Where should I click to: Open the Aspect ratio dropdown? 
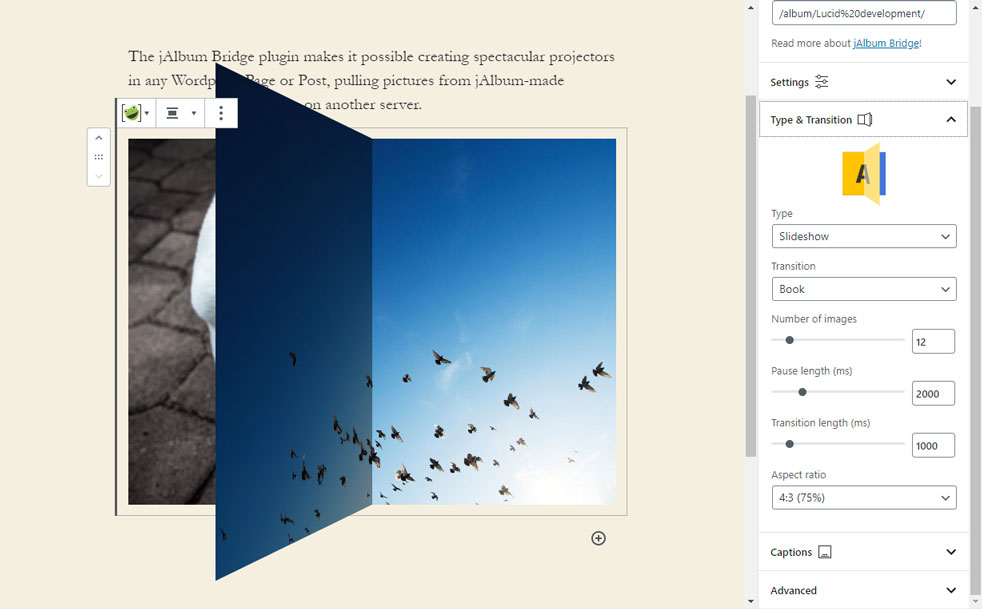pyautogui.click(x=863, y=497)
